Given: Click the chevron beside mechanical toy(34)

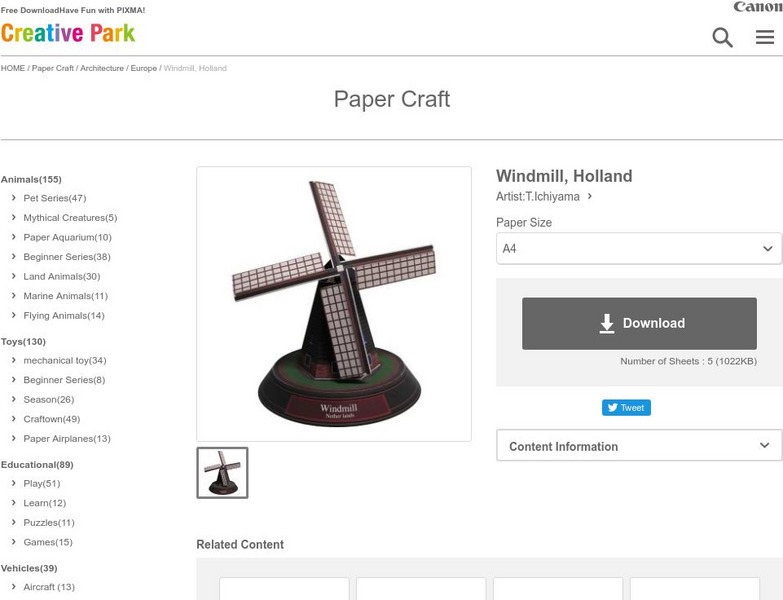Looking at the screenshot, I should (x=13, y=360).
